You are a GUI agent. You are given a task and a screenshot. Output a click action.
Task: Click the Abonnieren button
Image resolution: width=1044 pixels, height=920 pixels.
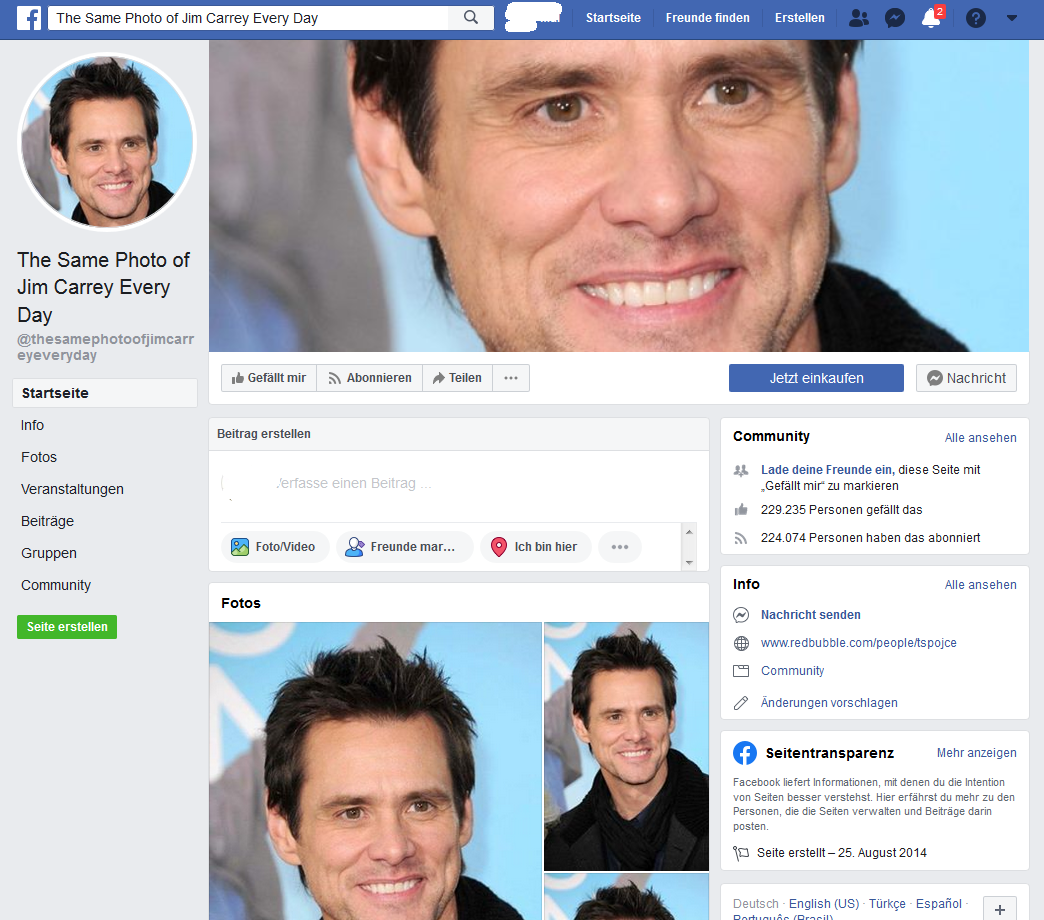click(x=370, y=377)
